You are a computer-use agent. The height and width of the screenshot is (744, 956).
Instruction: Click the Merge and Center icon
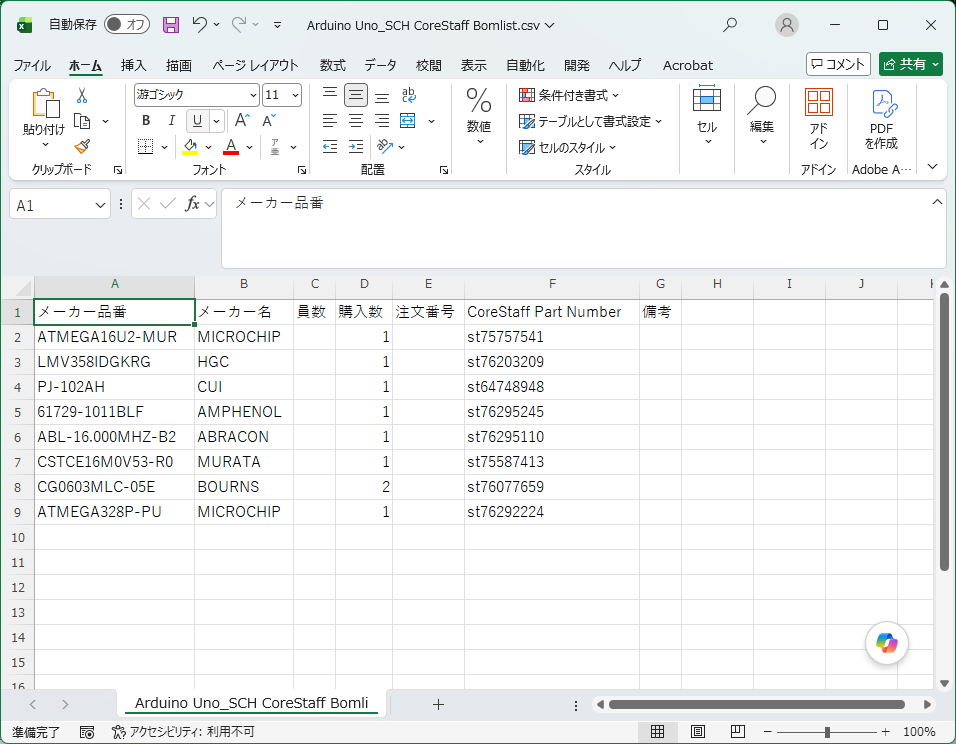coord(408,121)
